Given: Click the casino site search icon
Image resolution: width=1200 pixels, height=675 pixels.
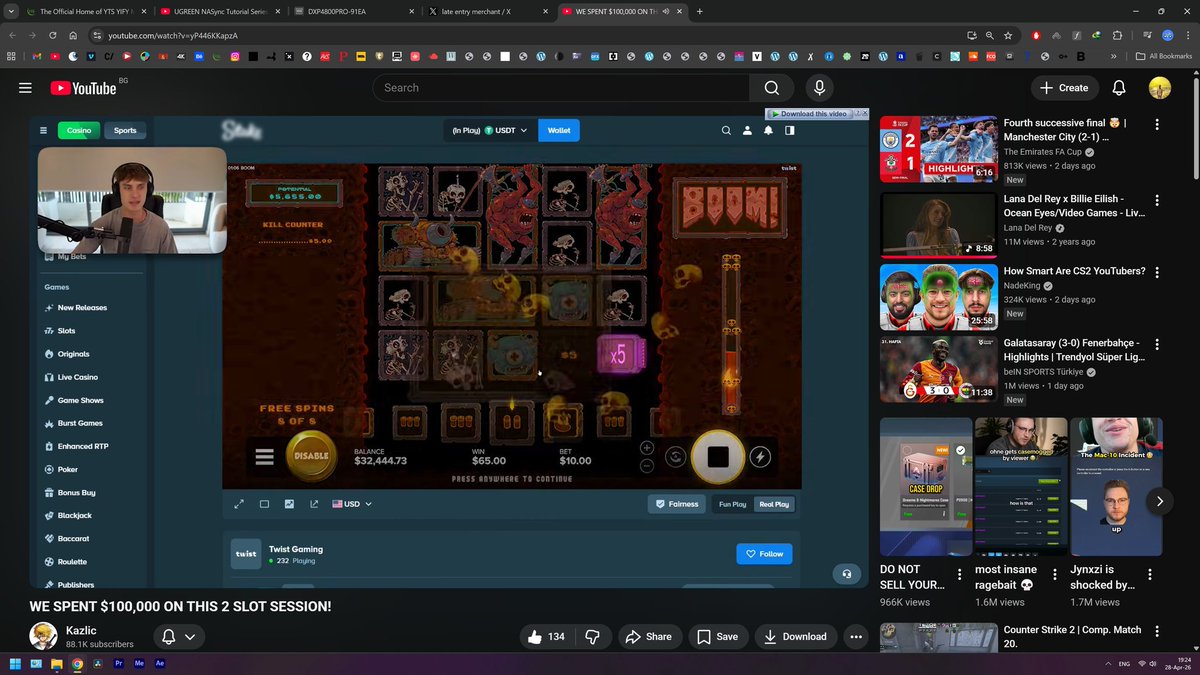Looking at the screenshot, I should point(727,130).
